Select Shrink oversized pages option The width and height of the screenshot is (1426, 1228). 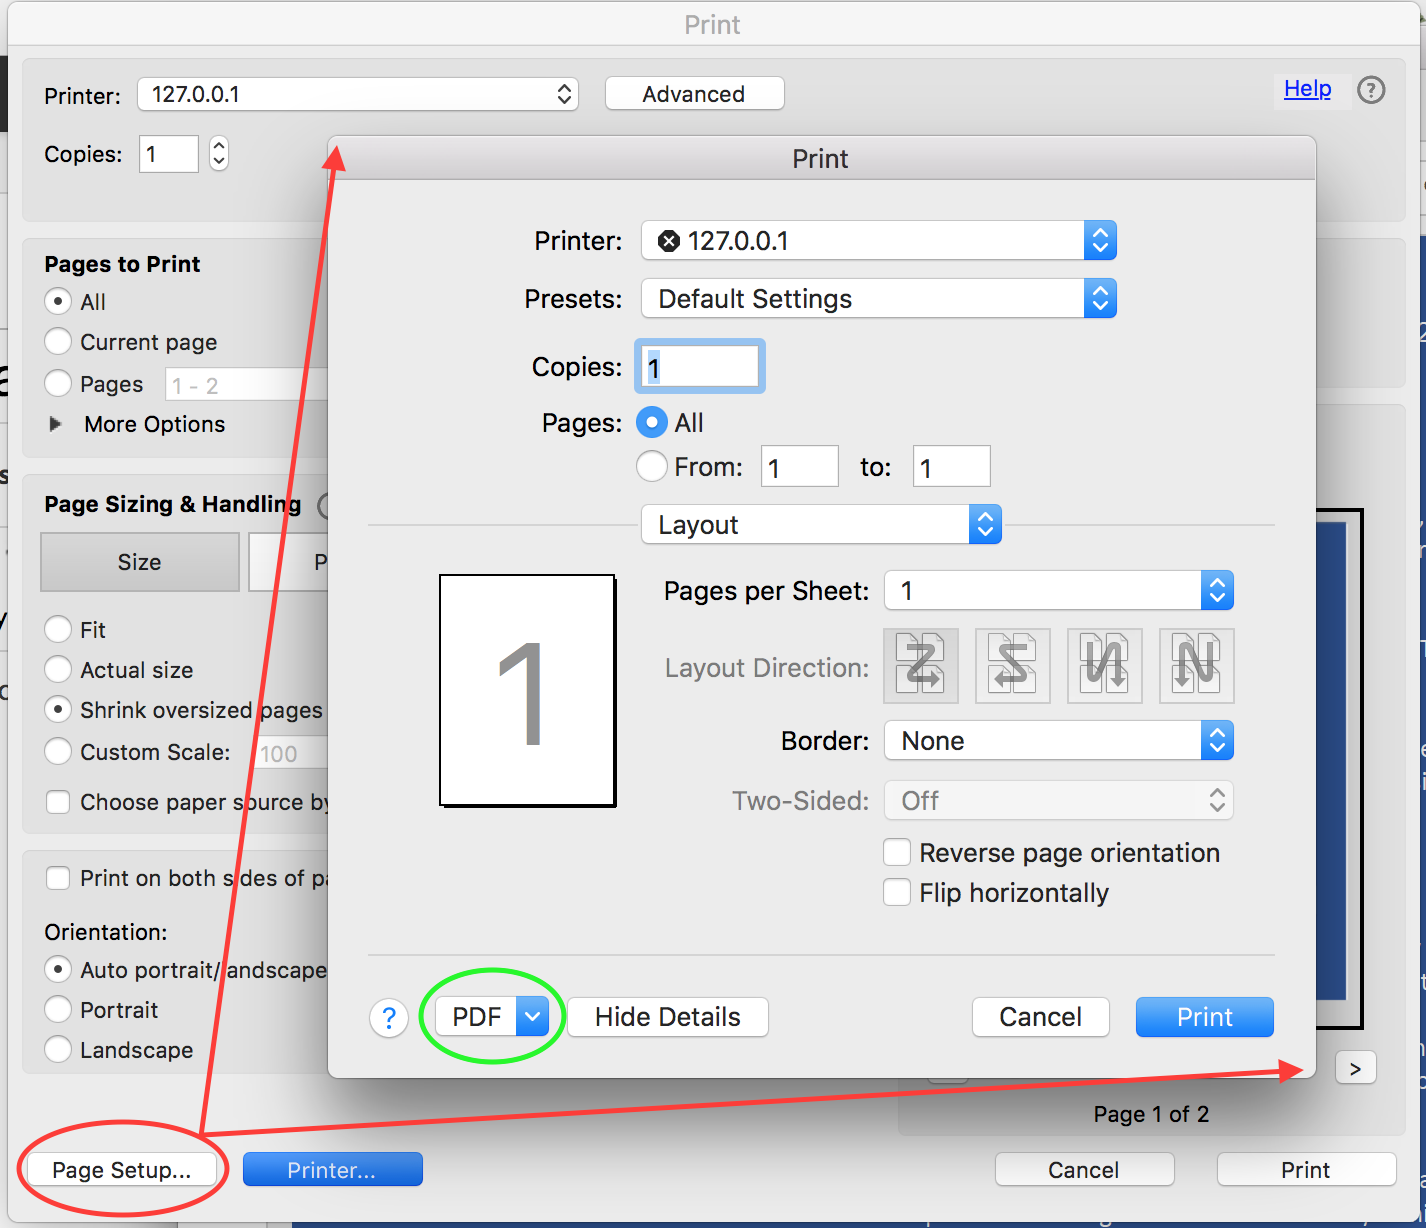coord(58,710)
